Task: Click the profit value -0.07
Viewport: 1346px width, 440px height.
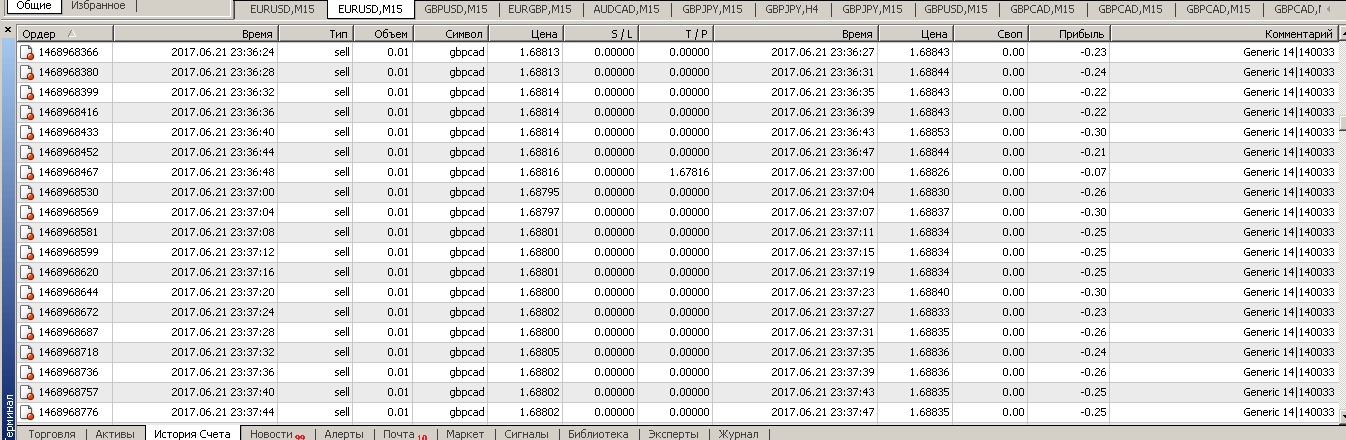Action: coord(1094,172)
